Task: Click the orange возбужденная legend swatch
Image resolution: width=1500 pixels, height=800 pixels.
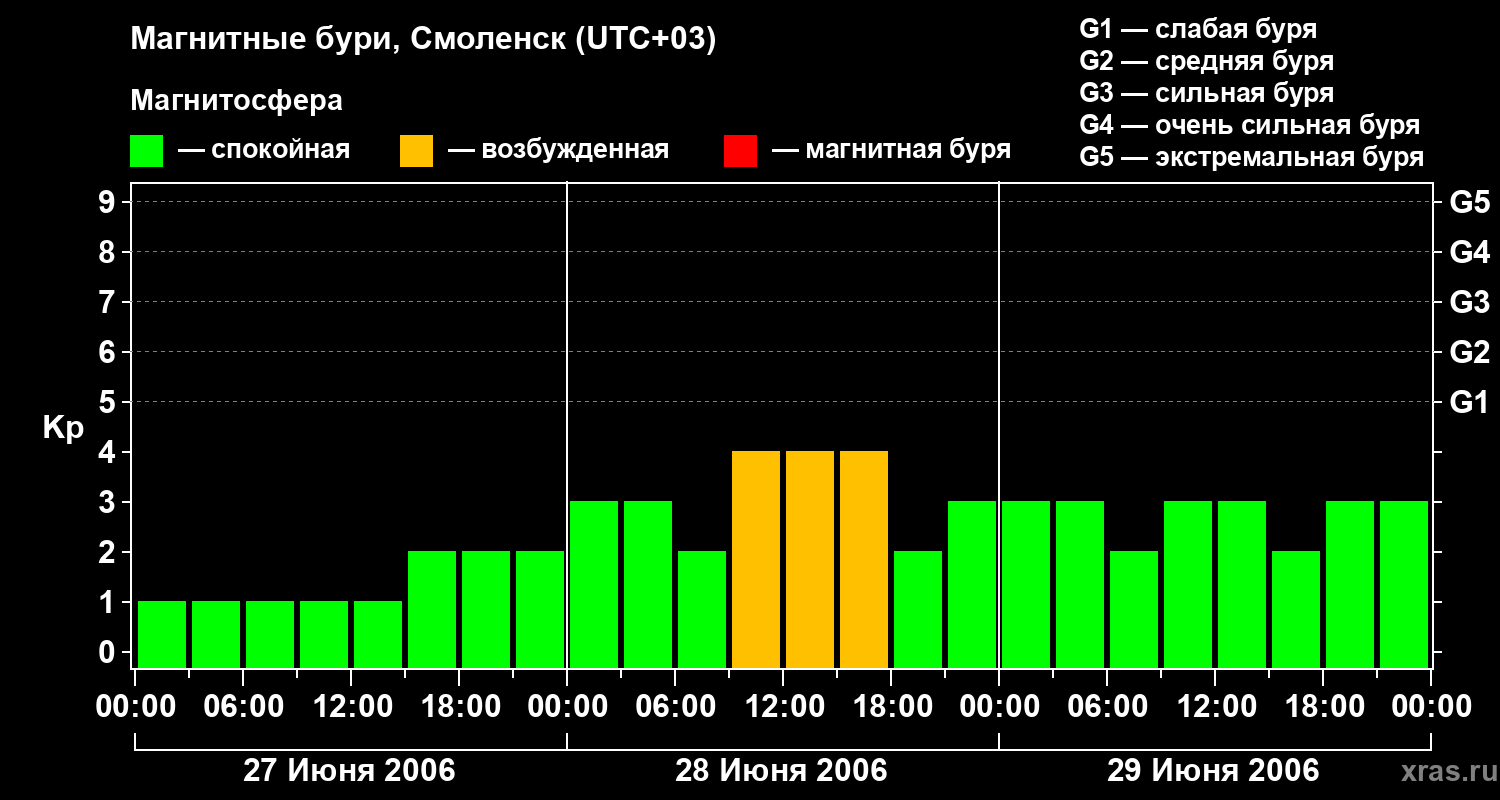Action: (x=416, y=151)
